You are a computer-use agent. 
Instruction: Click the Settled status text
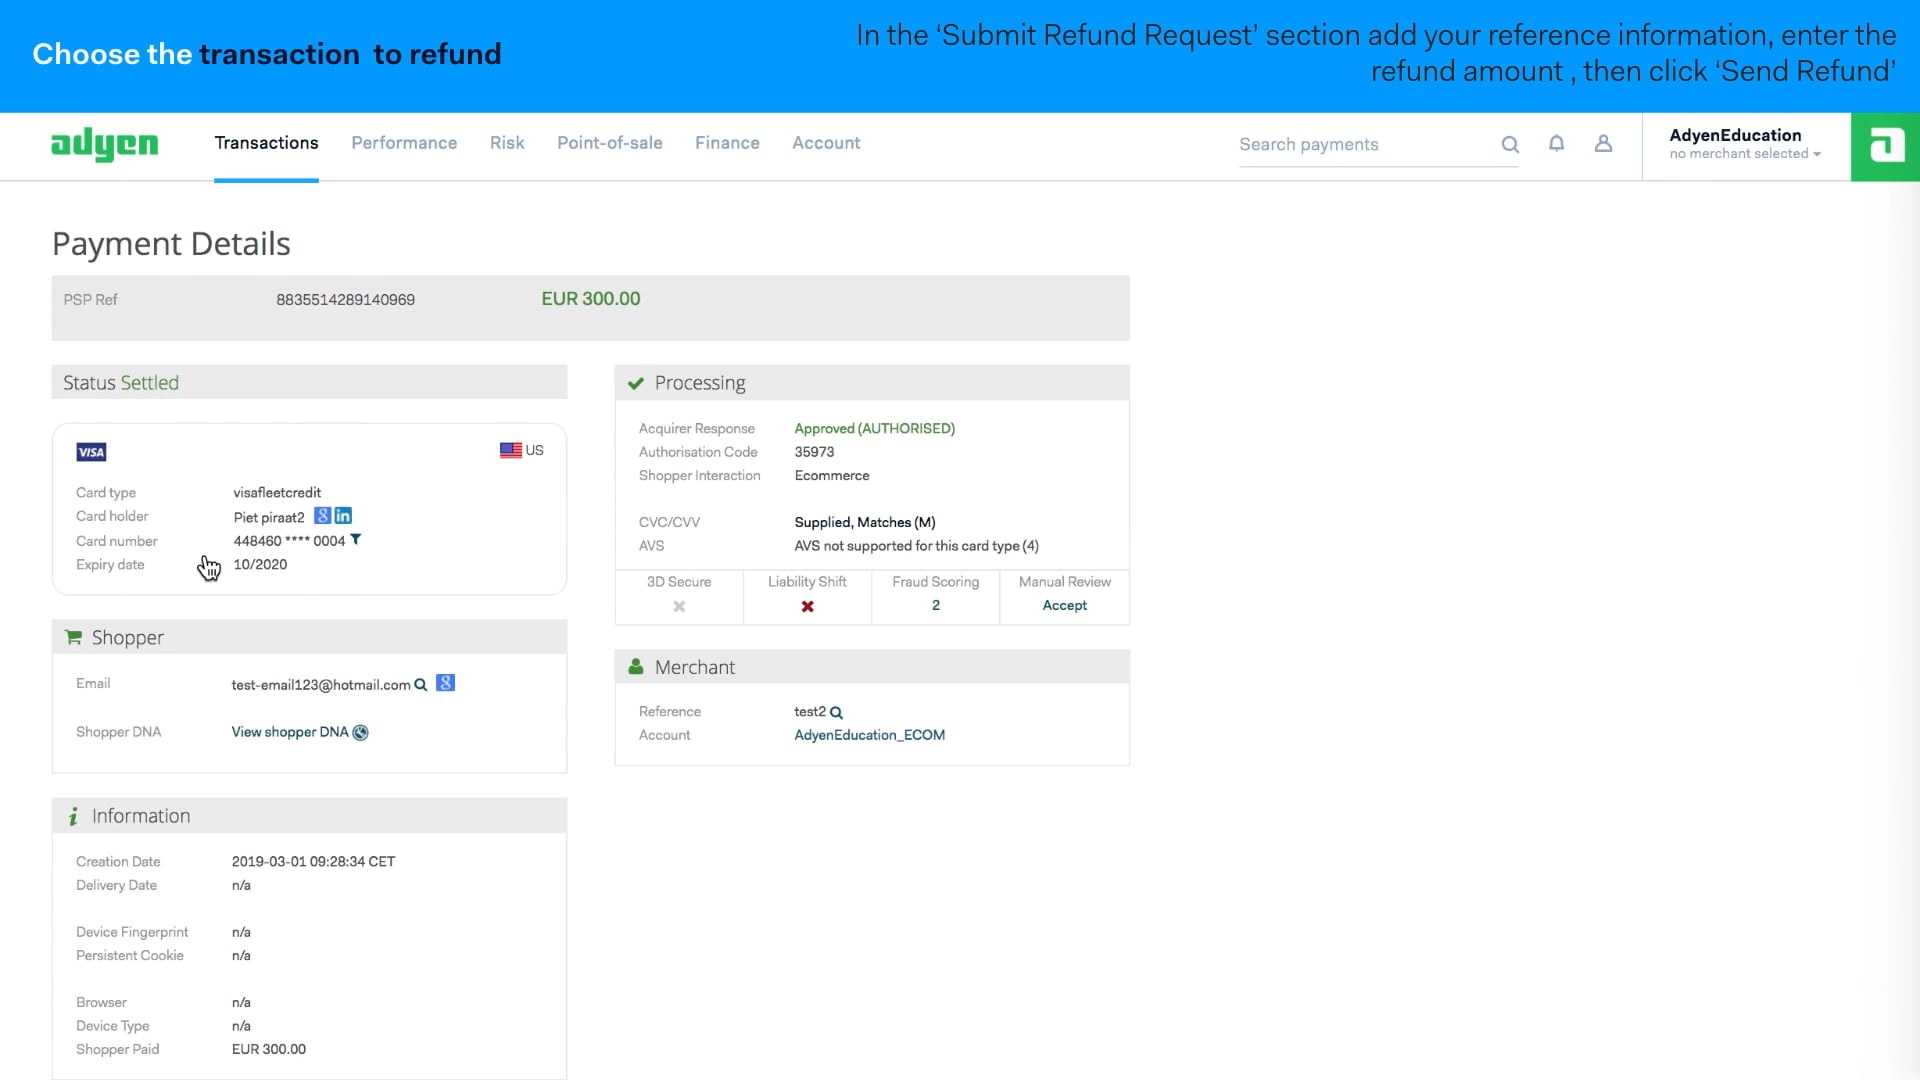[x=149, y=383]
